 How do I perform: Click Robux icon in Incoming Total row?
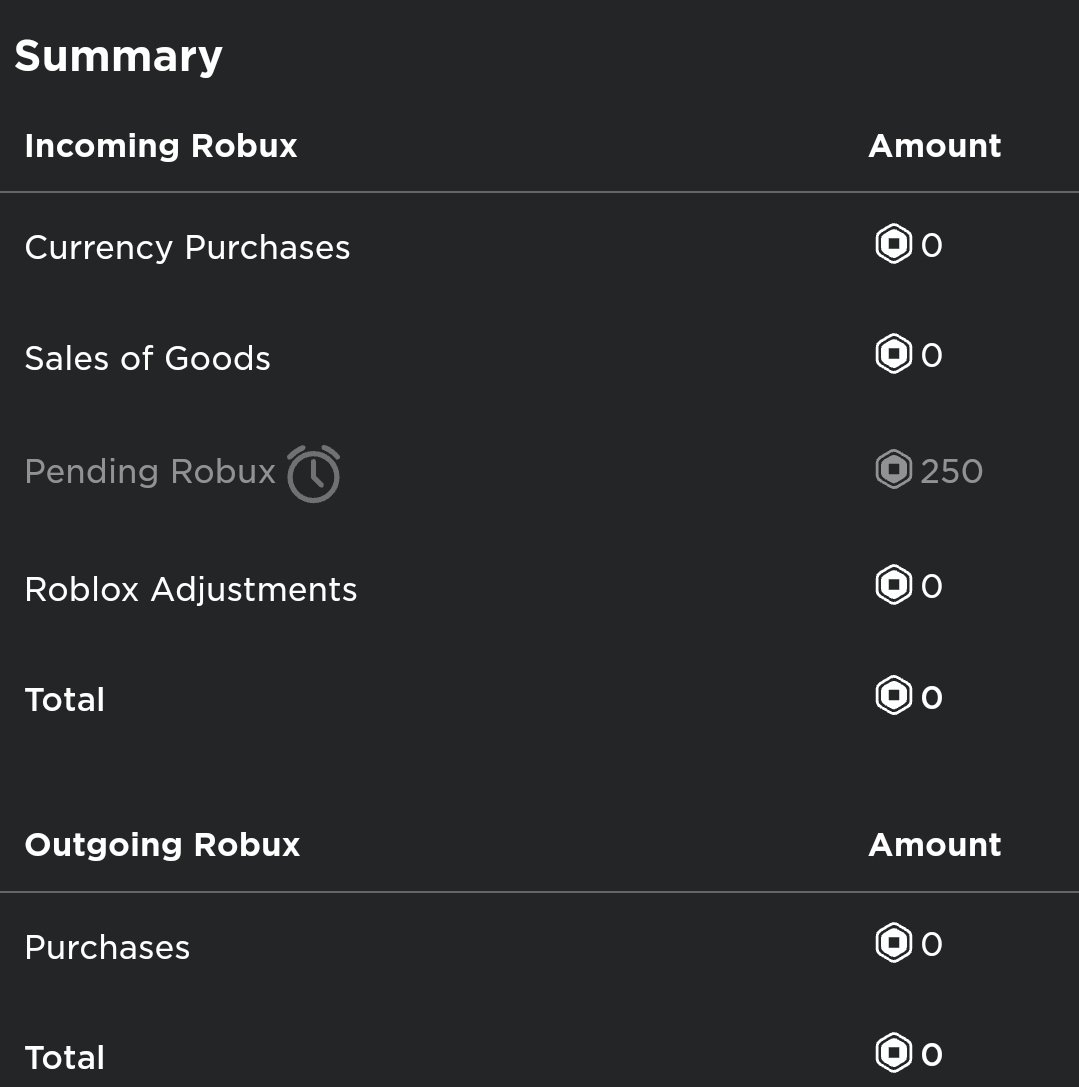893,695
